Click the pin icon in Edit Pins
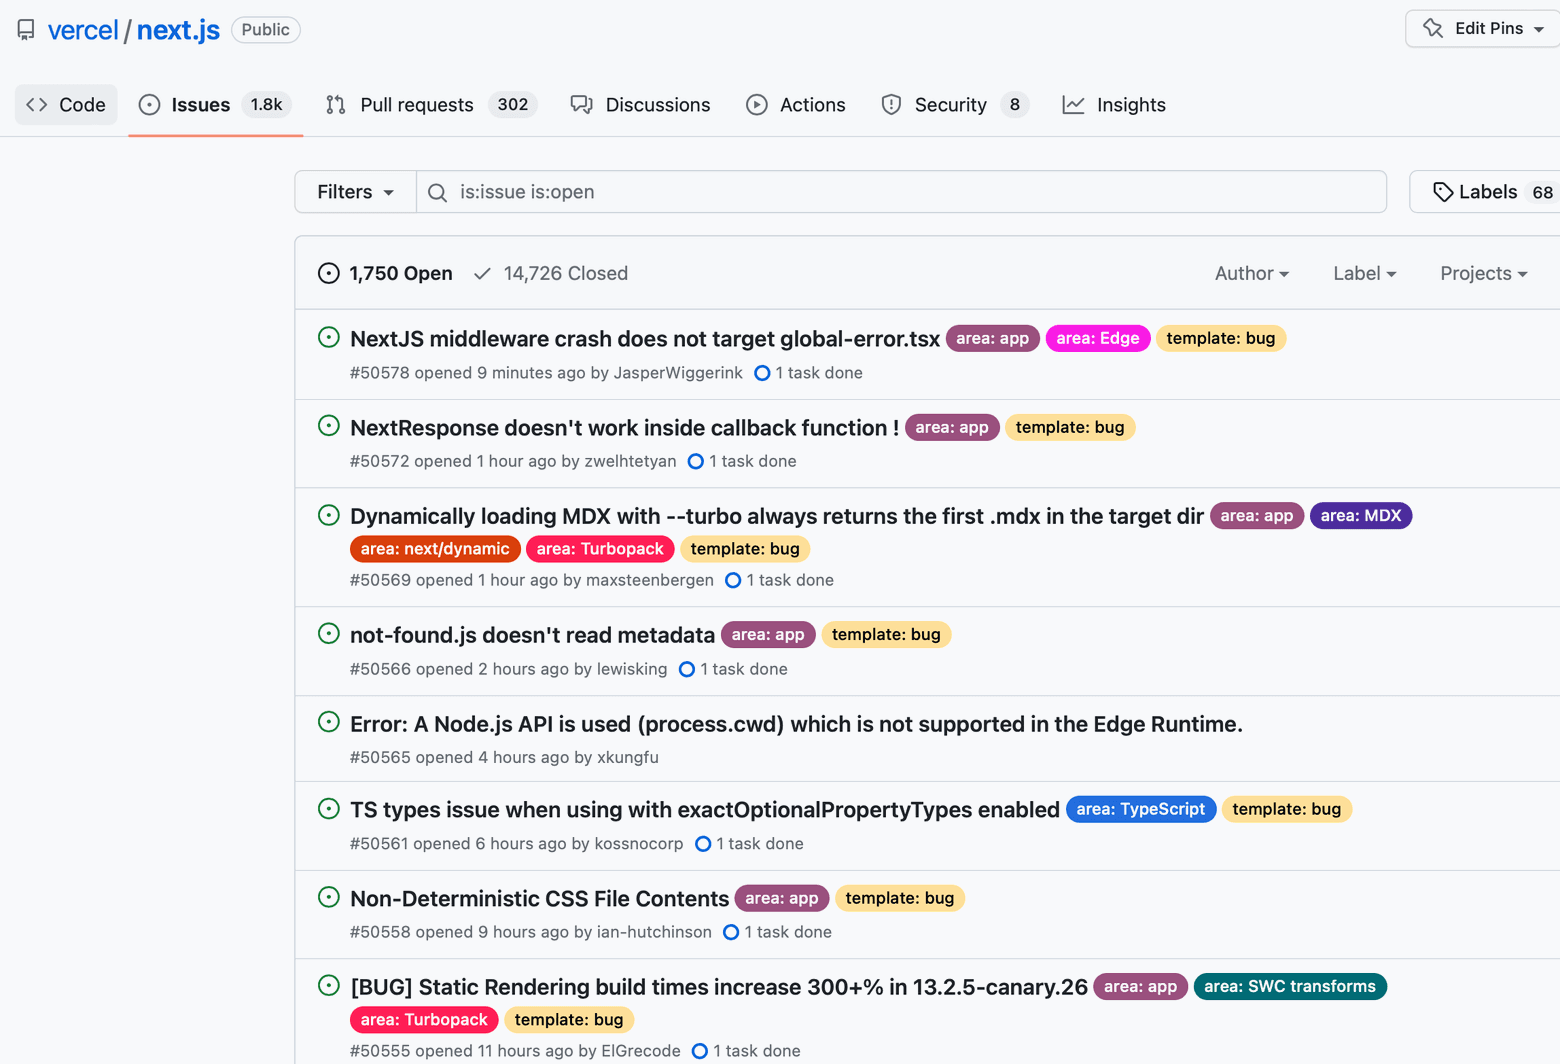Image resolution: width=1560 pixels, height=1064 pixels. pos(1433,28)
